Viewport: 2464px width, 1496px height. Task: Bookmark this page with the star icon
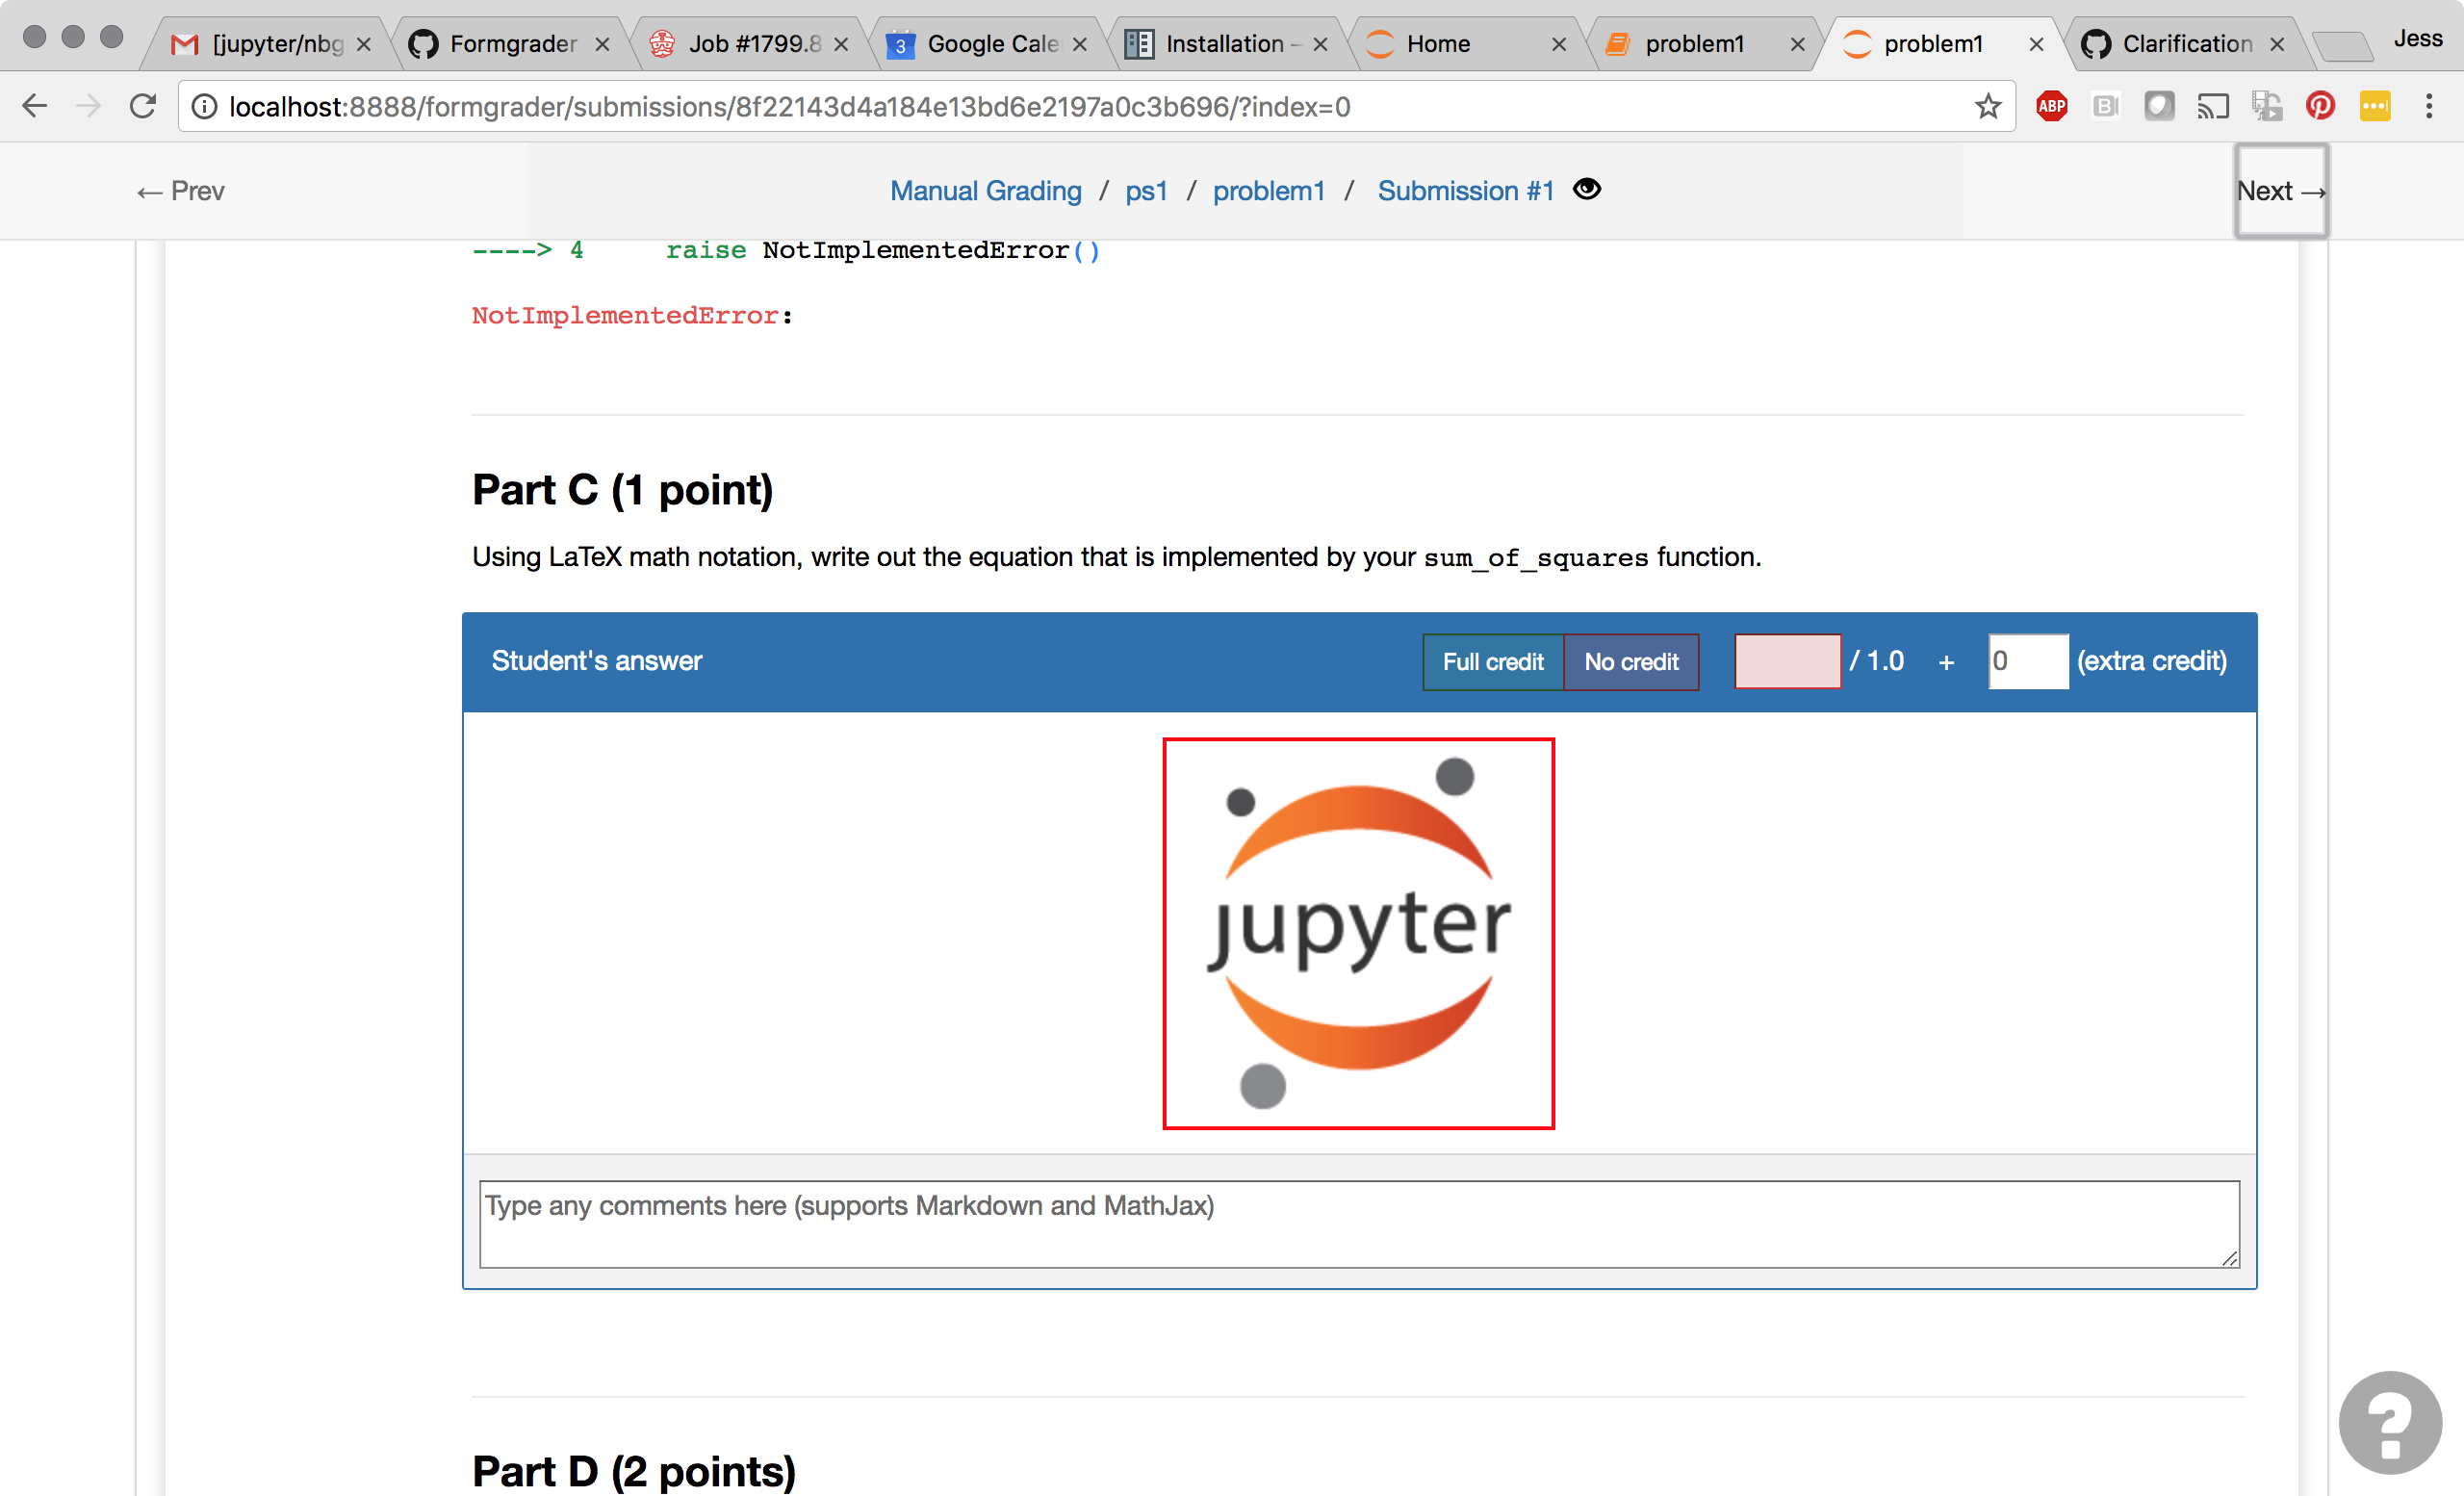(x=1988, y=106)
